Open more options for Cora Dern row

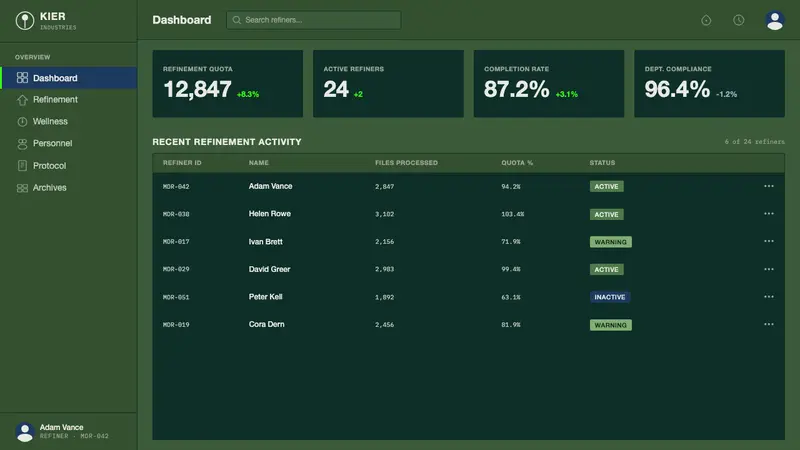click(x=769, y=324)
